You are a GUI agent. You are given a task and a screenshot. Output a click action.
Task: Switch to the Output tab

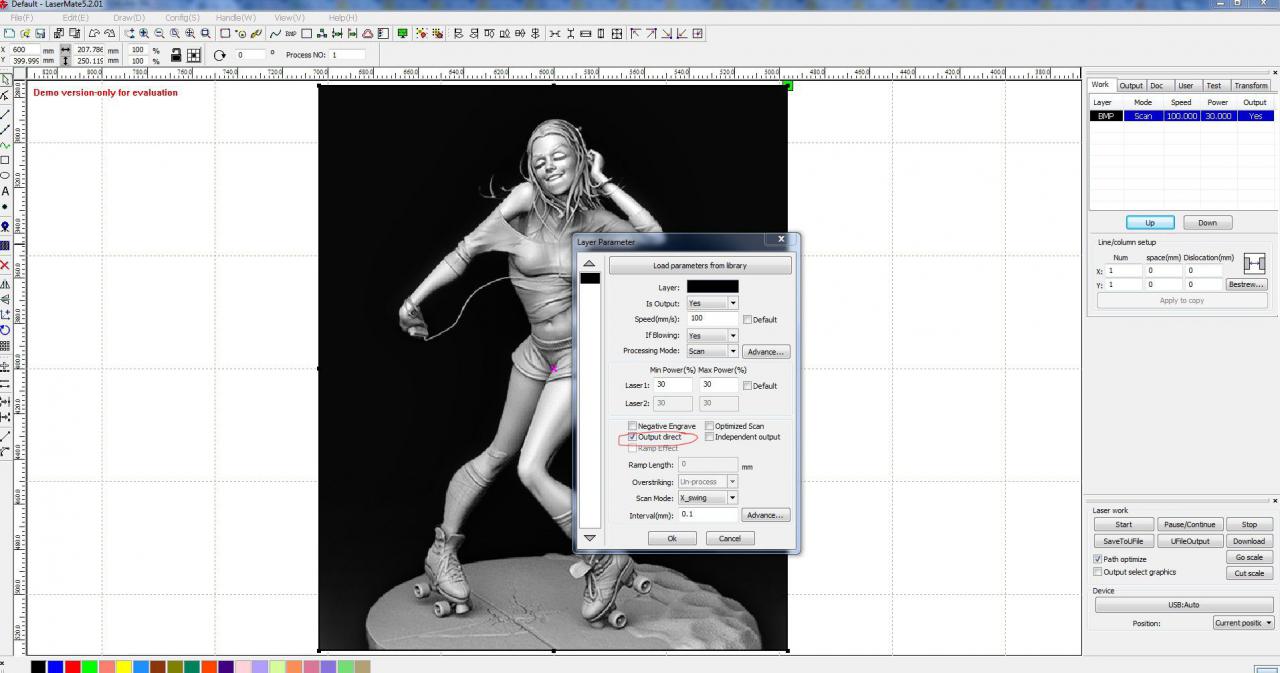point(1131,86)
